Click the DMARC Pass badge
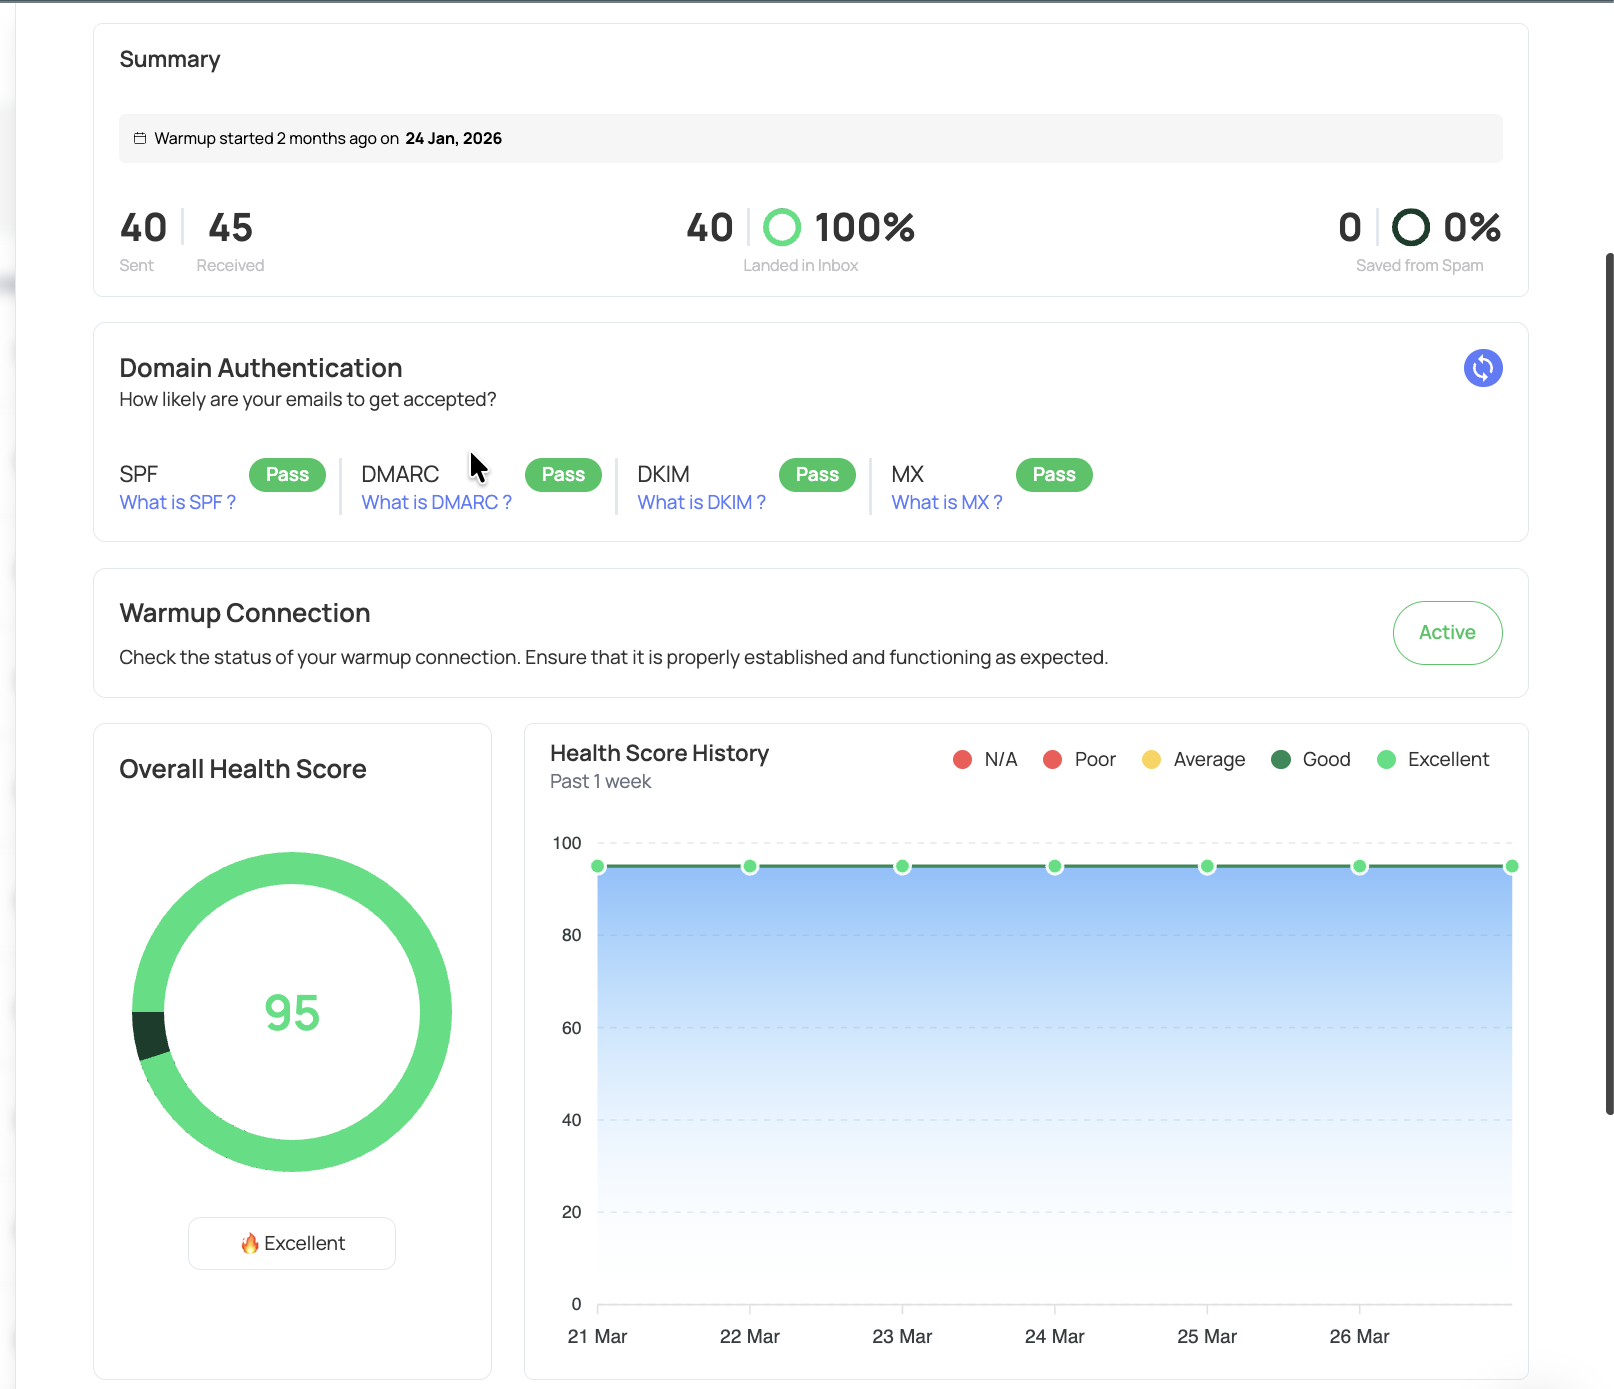Image resolution: width=1614 pixels, height=1389 pixels. [563, 475]
